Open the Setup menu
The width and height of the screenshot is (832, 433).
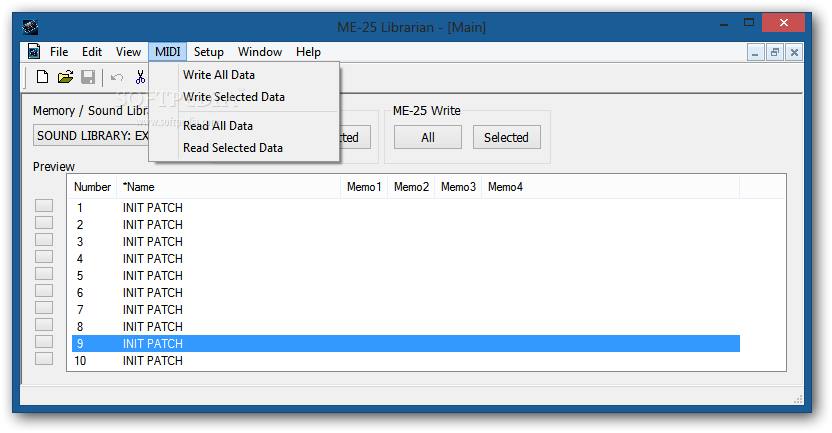[209, 52]
